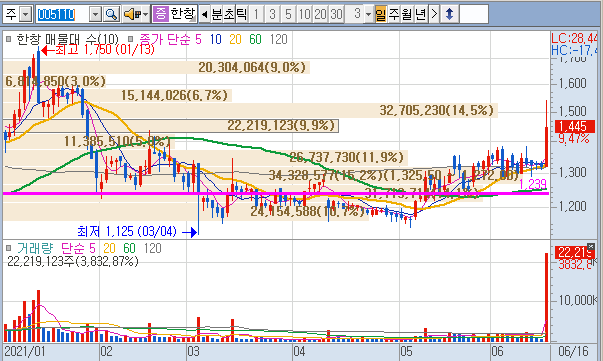The image size is (603, 361).
Task: Click volume profile label 20,304,064(9.0%)
Action: tap(252, 67)
